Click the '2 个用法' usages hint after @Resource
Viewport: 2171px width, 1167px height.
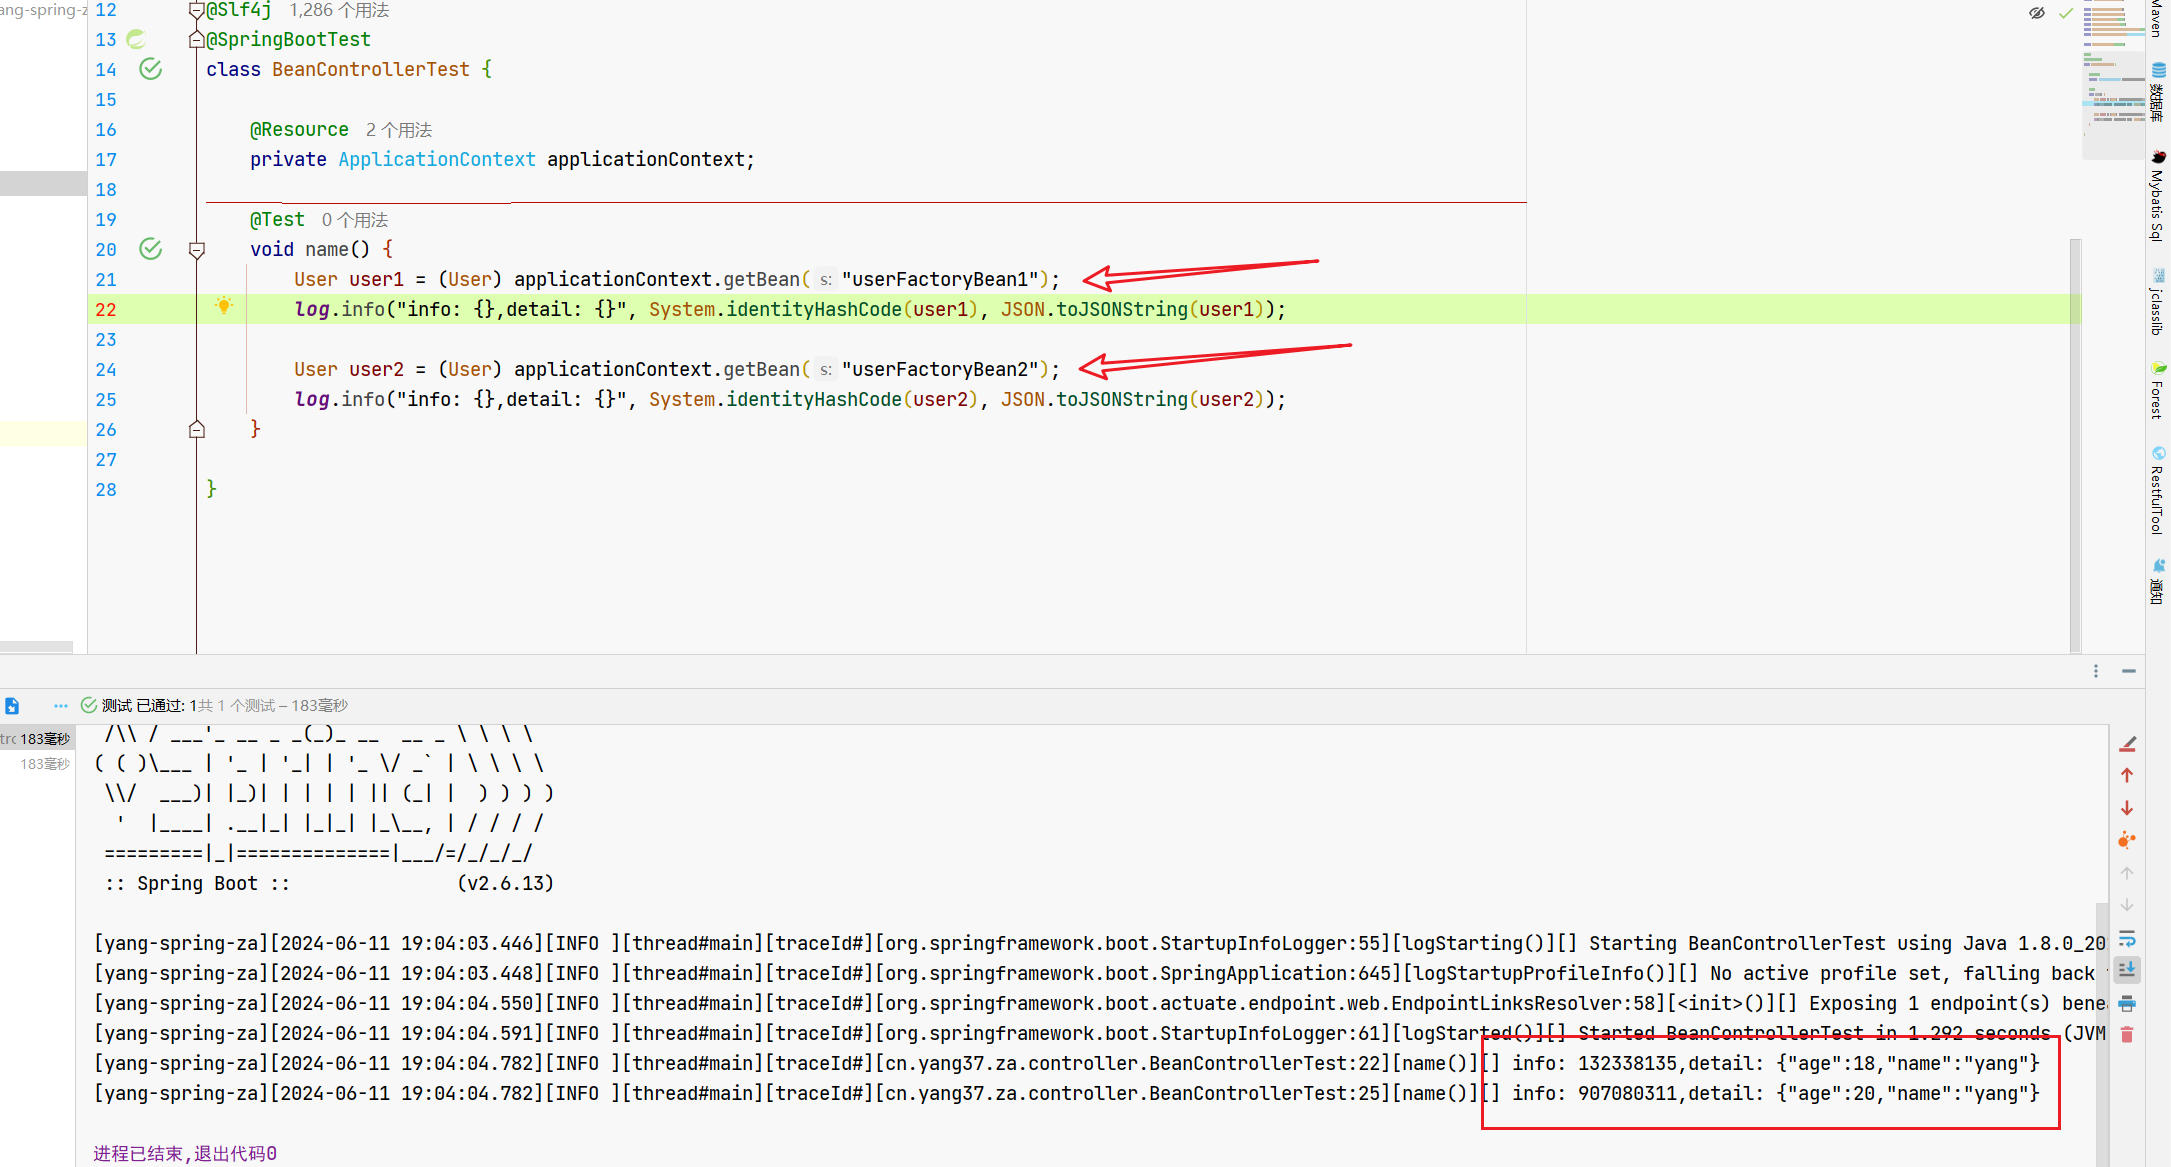399,130
